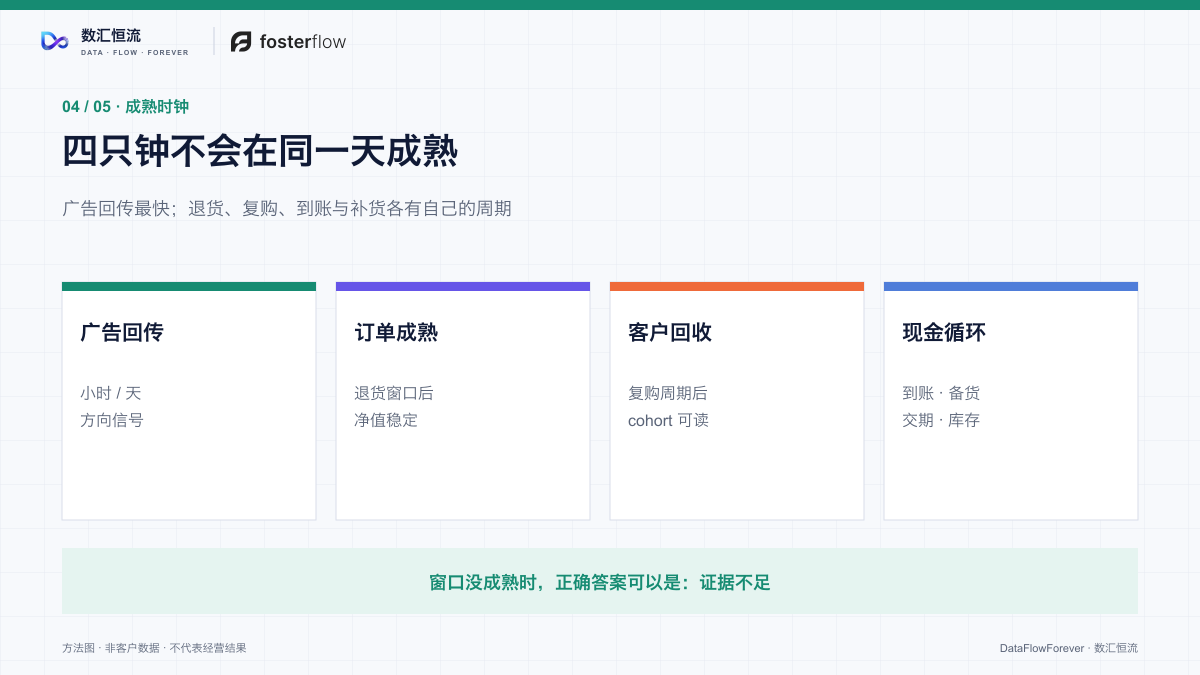Click the 净值稳定 line
This screenshot has height=675, width=1200.
click(x=386, y=420)
